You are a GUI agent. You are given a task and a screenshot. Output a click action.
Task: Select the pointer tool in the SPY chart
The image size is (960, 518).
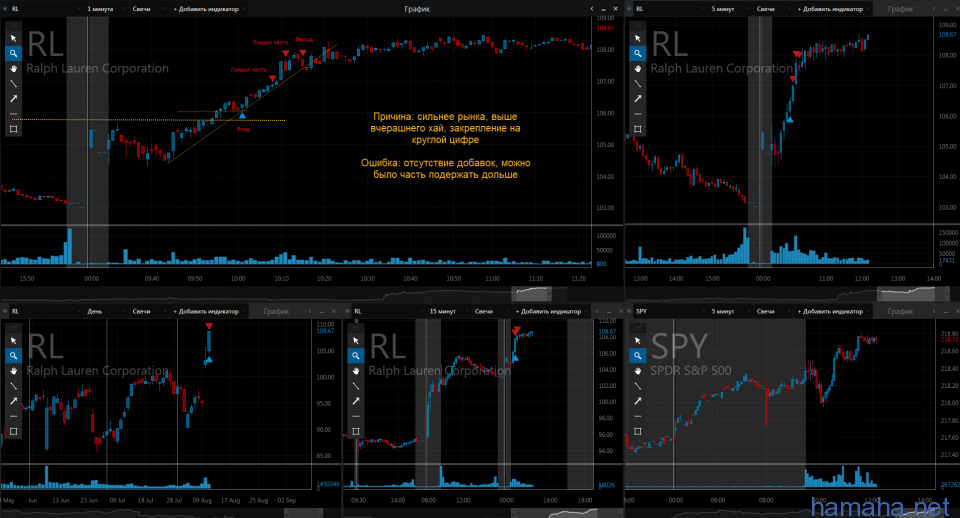click(637, 341)
